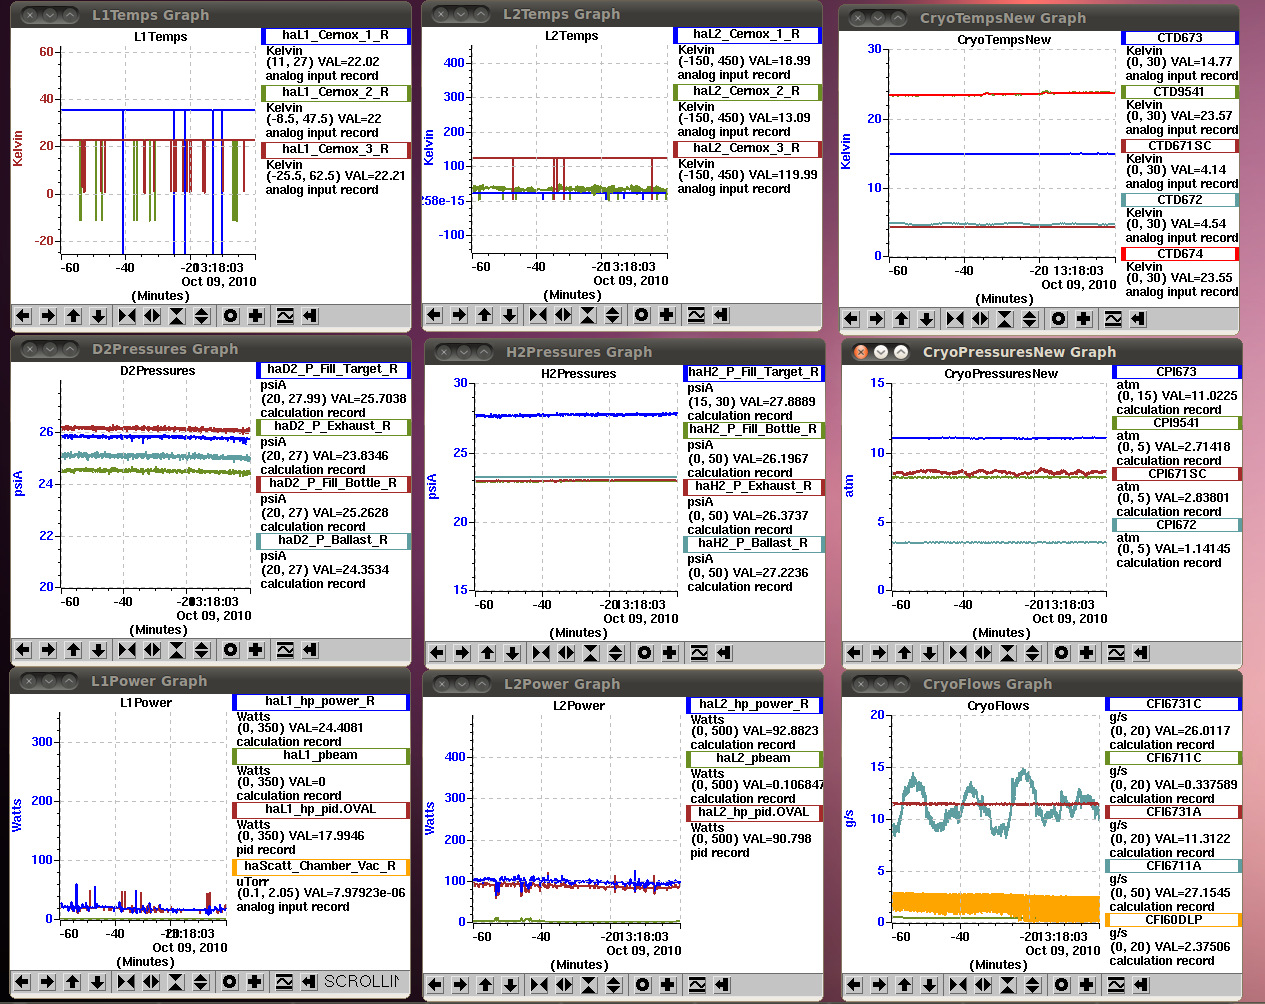The width and height of the screenshot is (1265, 1004).
Task: Select the haL1_Cernox_1_R legend label
Action: click(x=336, y=35)
